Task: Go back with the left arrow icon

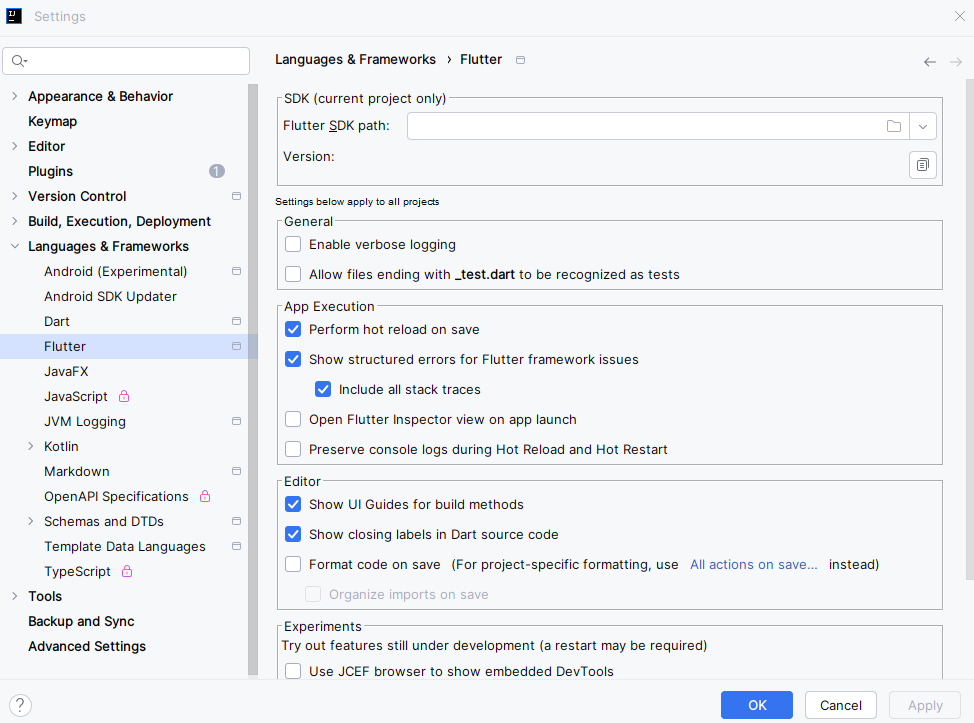Action: click(929, 61)
